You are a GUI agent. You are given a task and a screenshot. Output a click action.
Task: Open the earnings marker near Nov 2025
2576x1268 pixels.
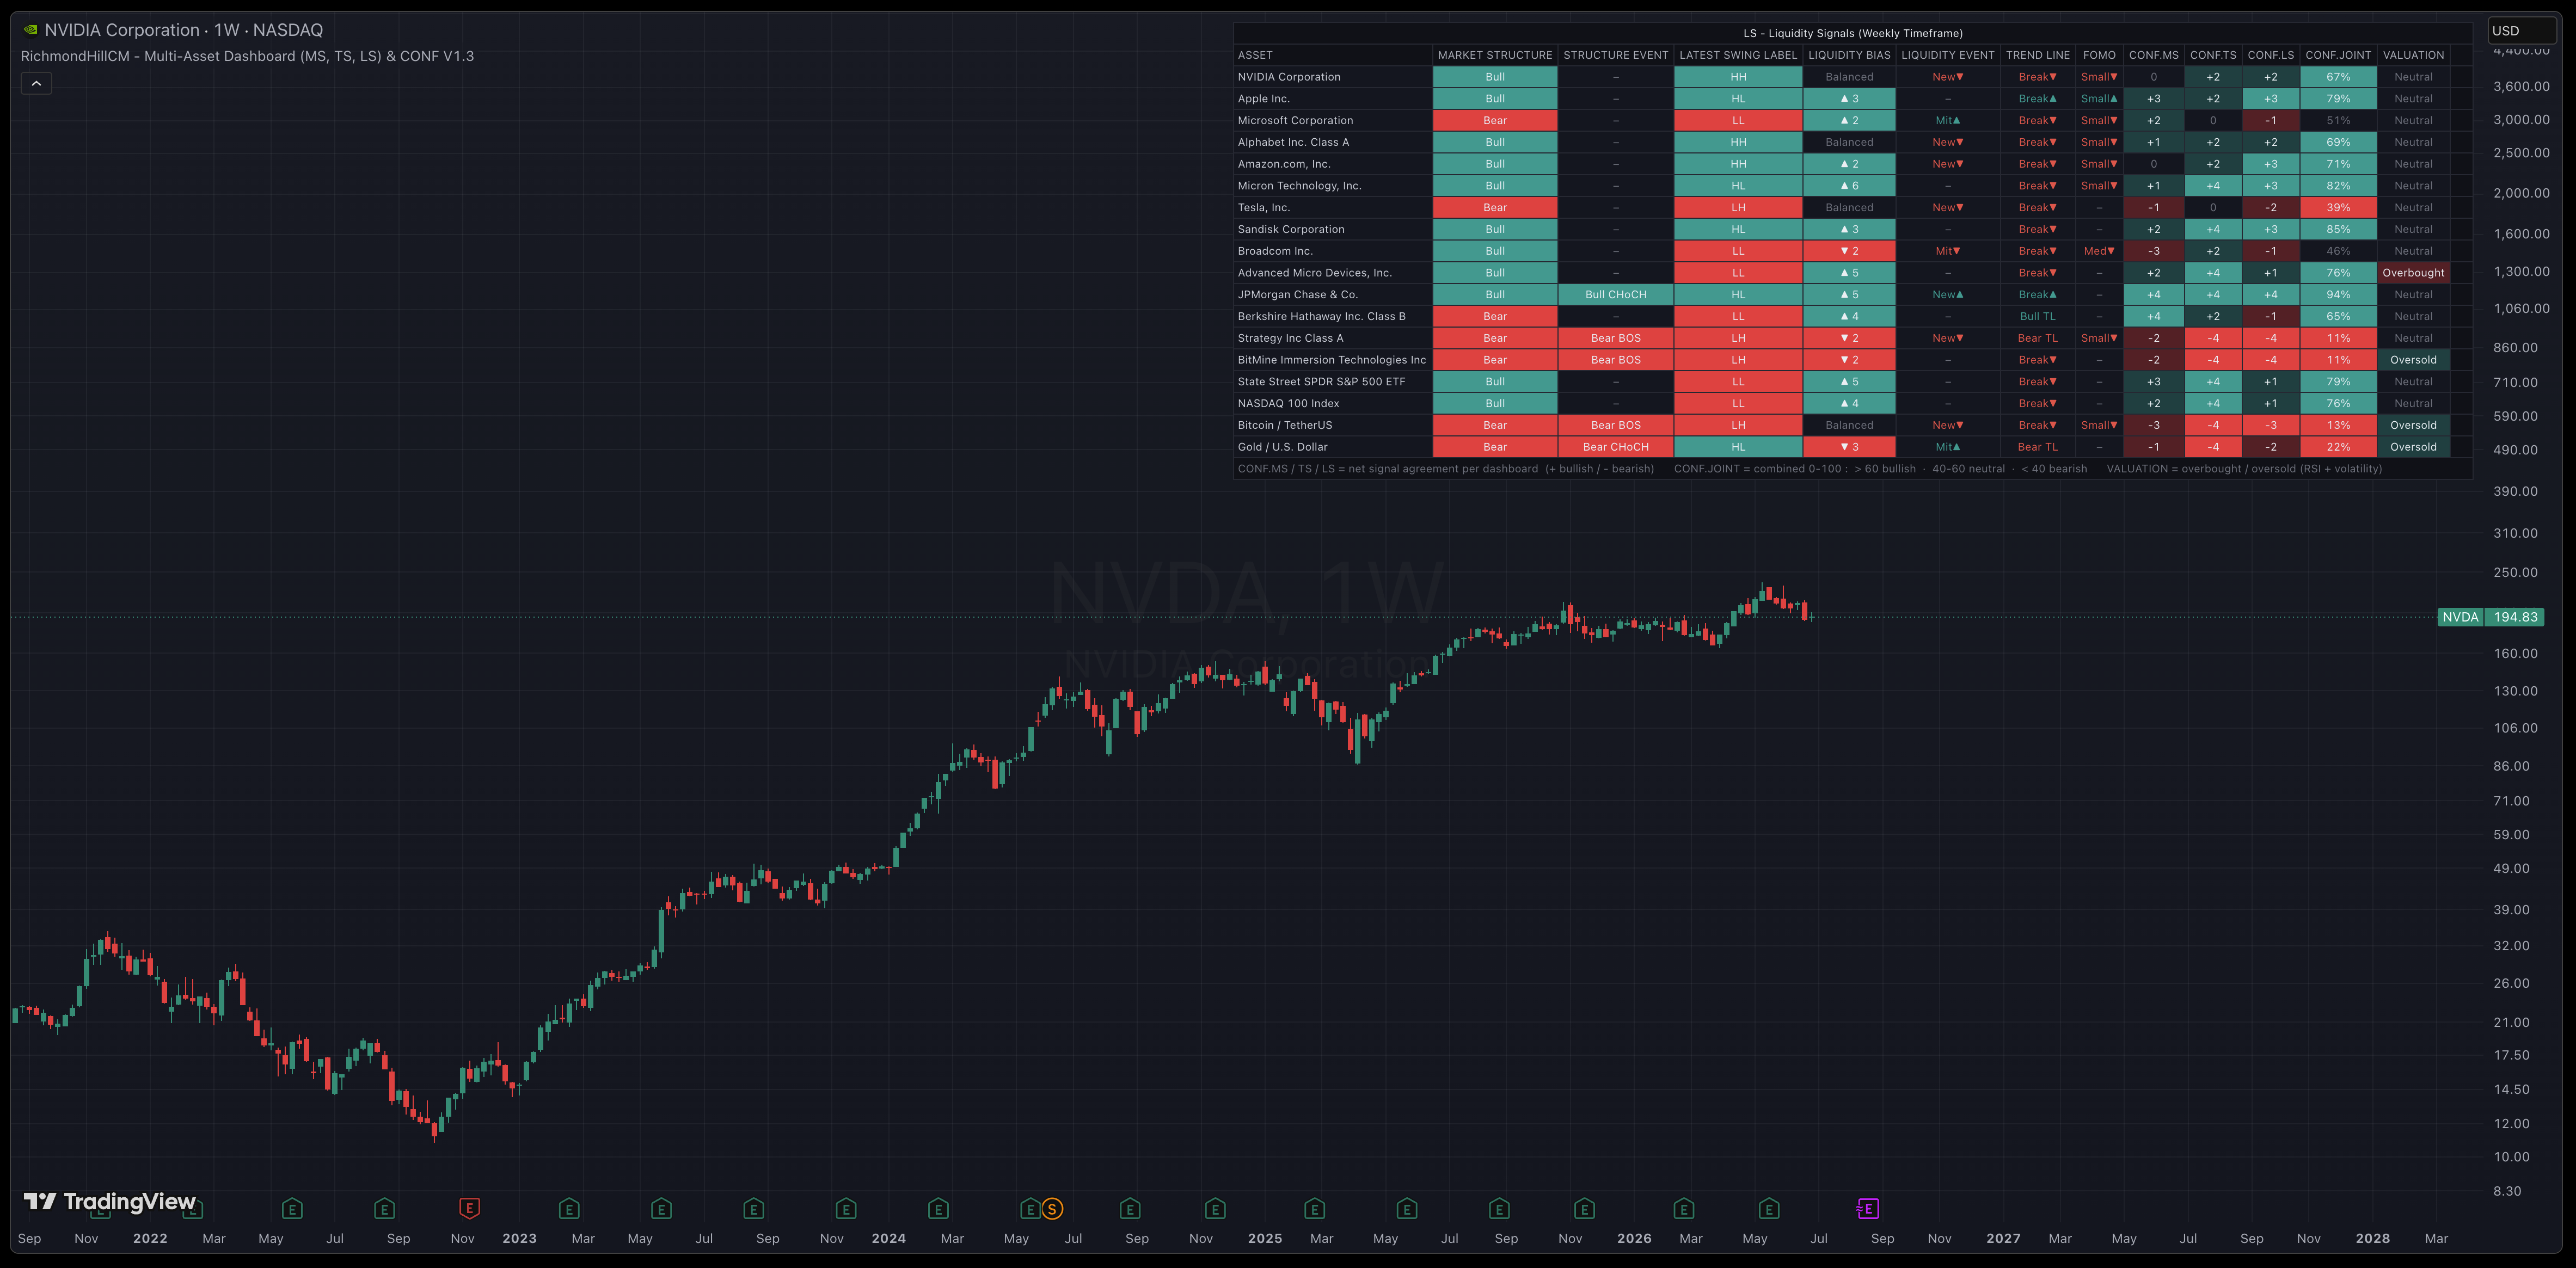[1584, 1208]
